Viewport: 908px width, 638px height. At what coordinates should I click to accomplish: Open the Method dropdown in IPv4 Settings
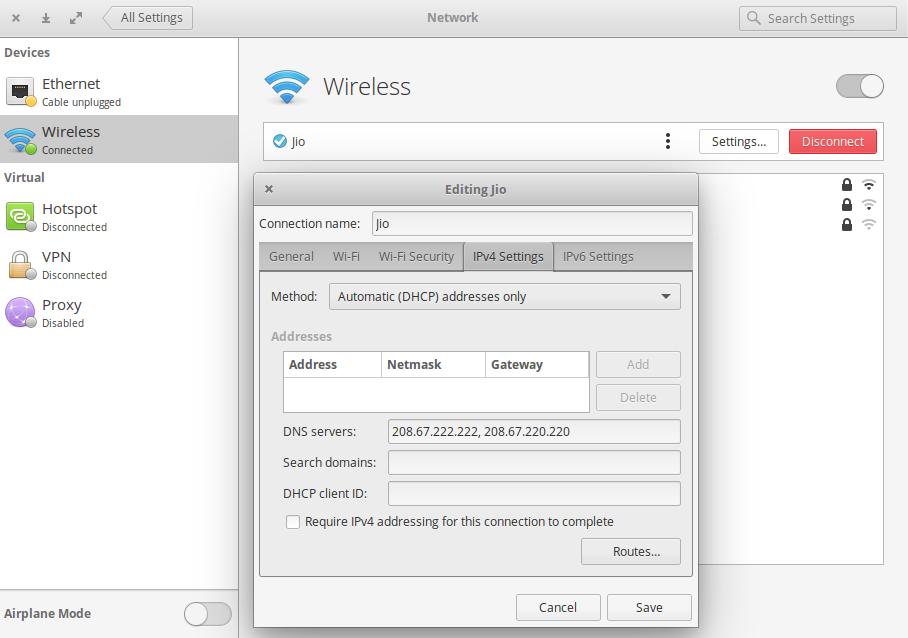(x=504, y=296)
